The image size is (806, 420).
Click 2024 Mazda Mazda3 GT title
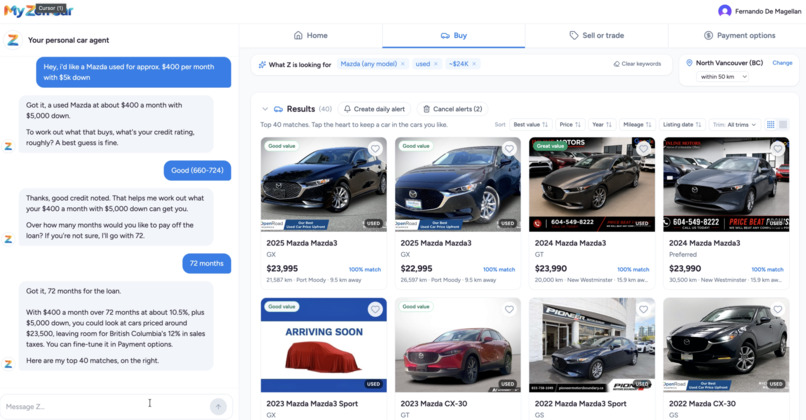point(570,243)
